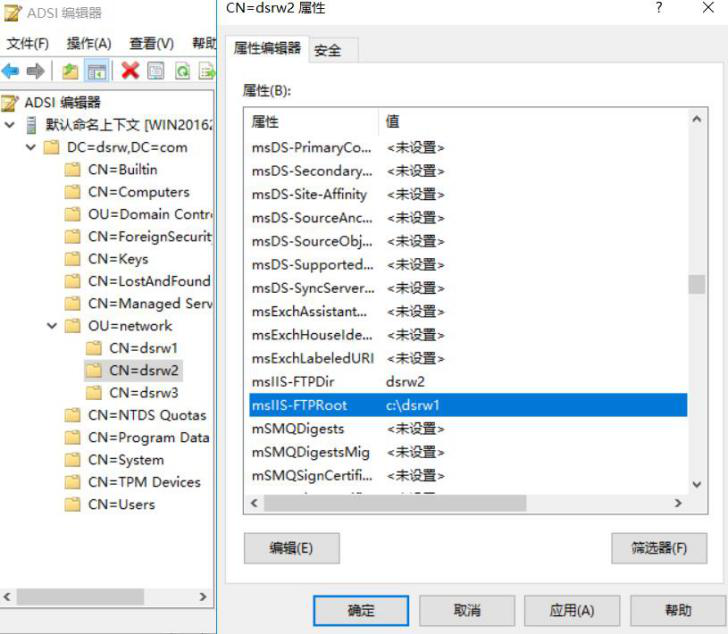
Task: Click the 取消 button
Action: 467,610
